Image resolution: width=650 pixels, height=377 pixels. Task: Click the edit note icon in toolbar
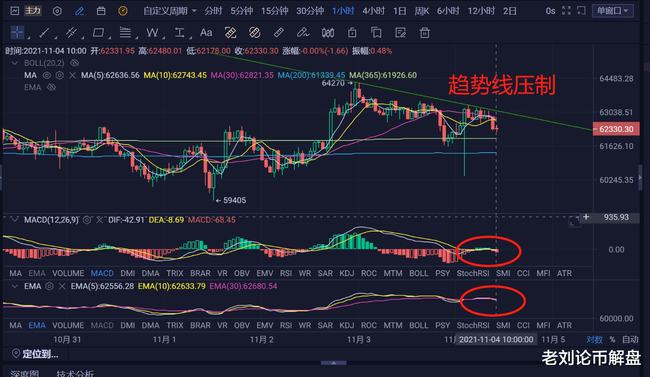click(x=400, y=32)
